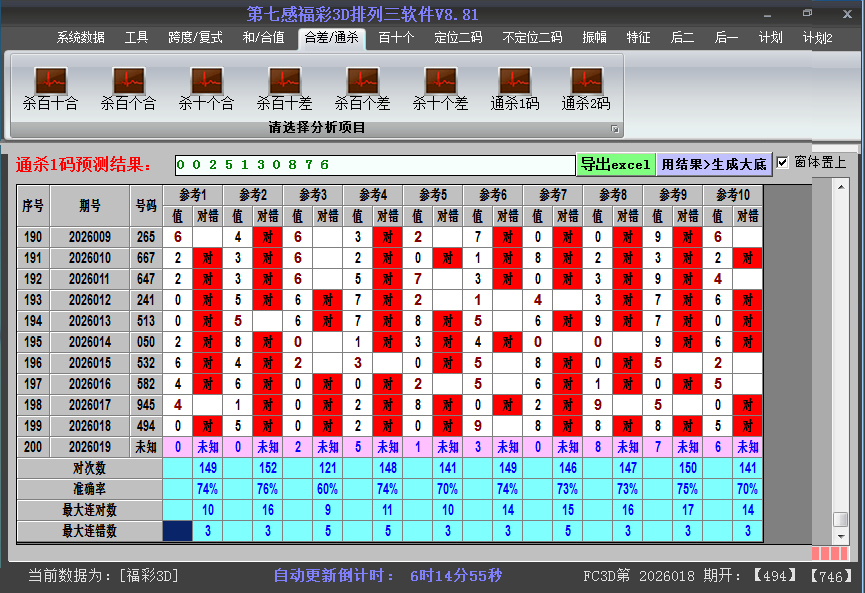Click the 杀百十合 analysis icon
The height and width of the screenshot is (593, 865).
(50, 81)
